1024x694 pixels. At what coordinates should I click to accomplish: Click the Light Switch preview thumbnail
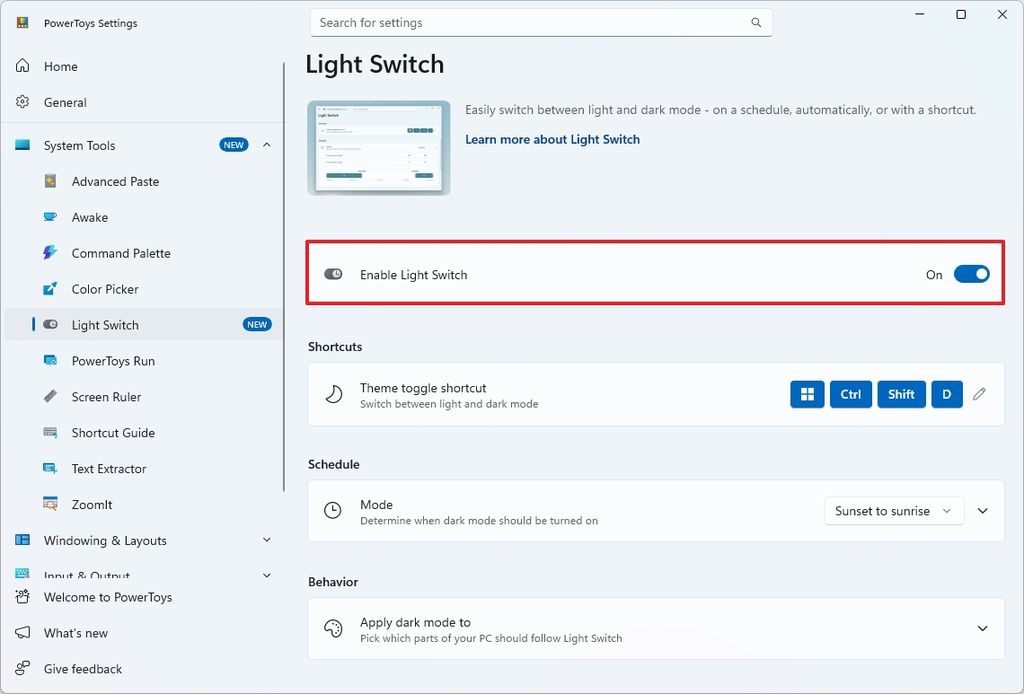pos(379,148)
